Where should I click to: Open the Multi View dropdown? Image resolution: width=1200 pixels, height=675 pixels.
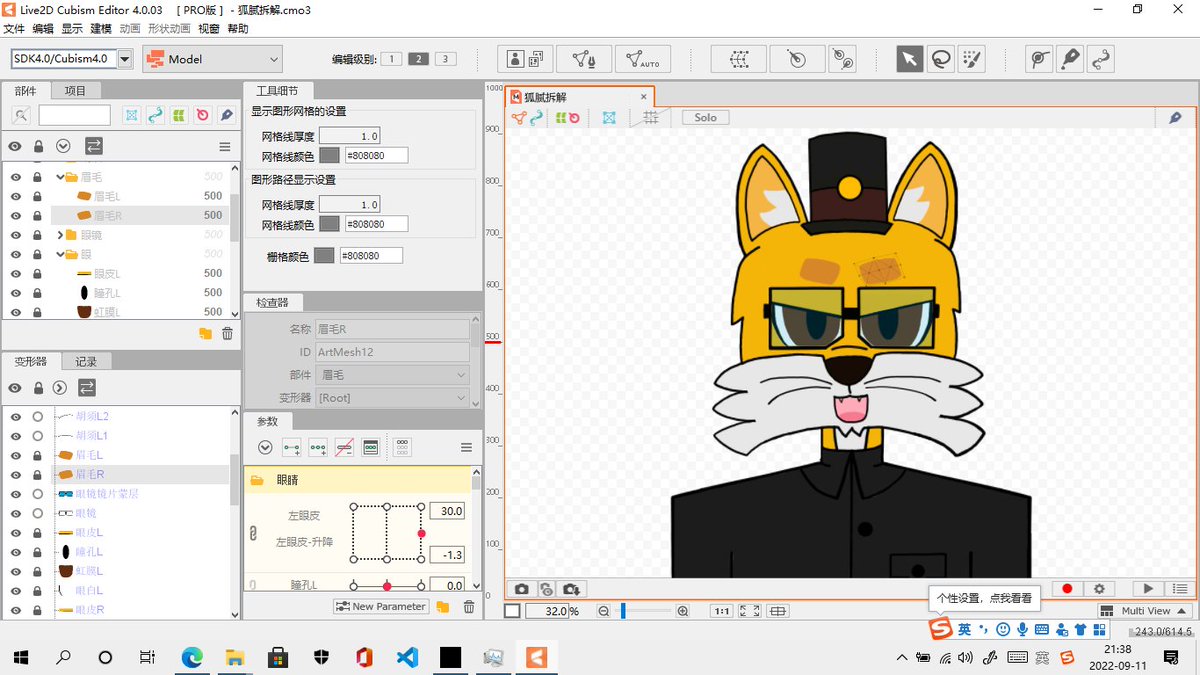coord(1144,611)
